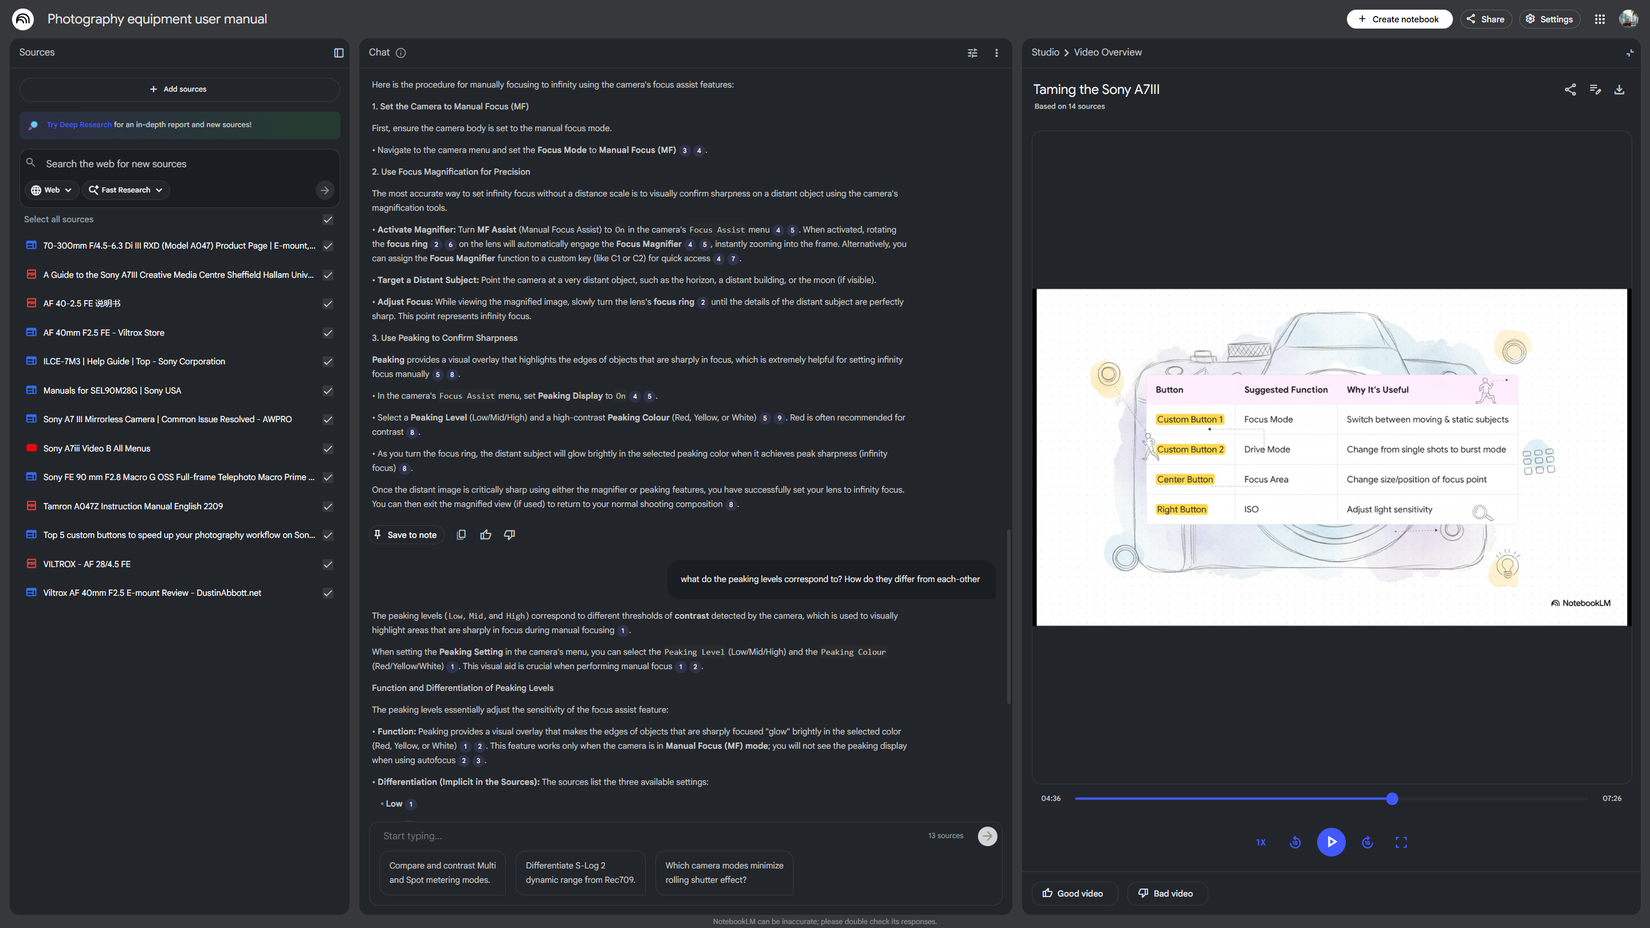Click the chat info icon
This screenshot has width=1650, height=928.
tap(401, 53)
